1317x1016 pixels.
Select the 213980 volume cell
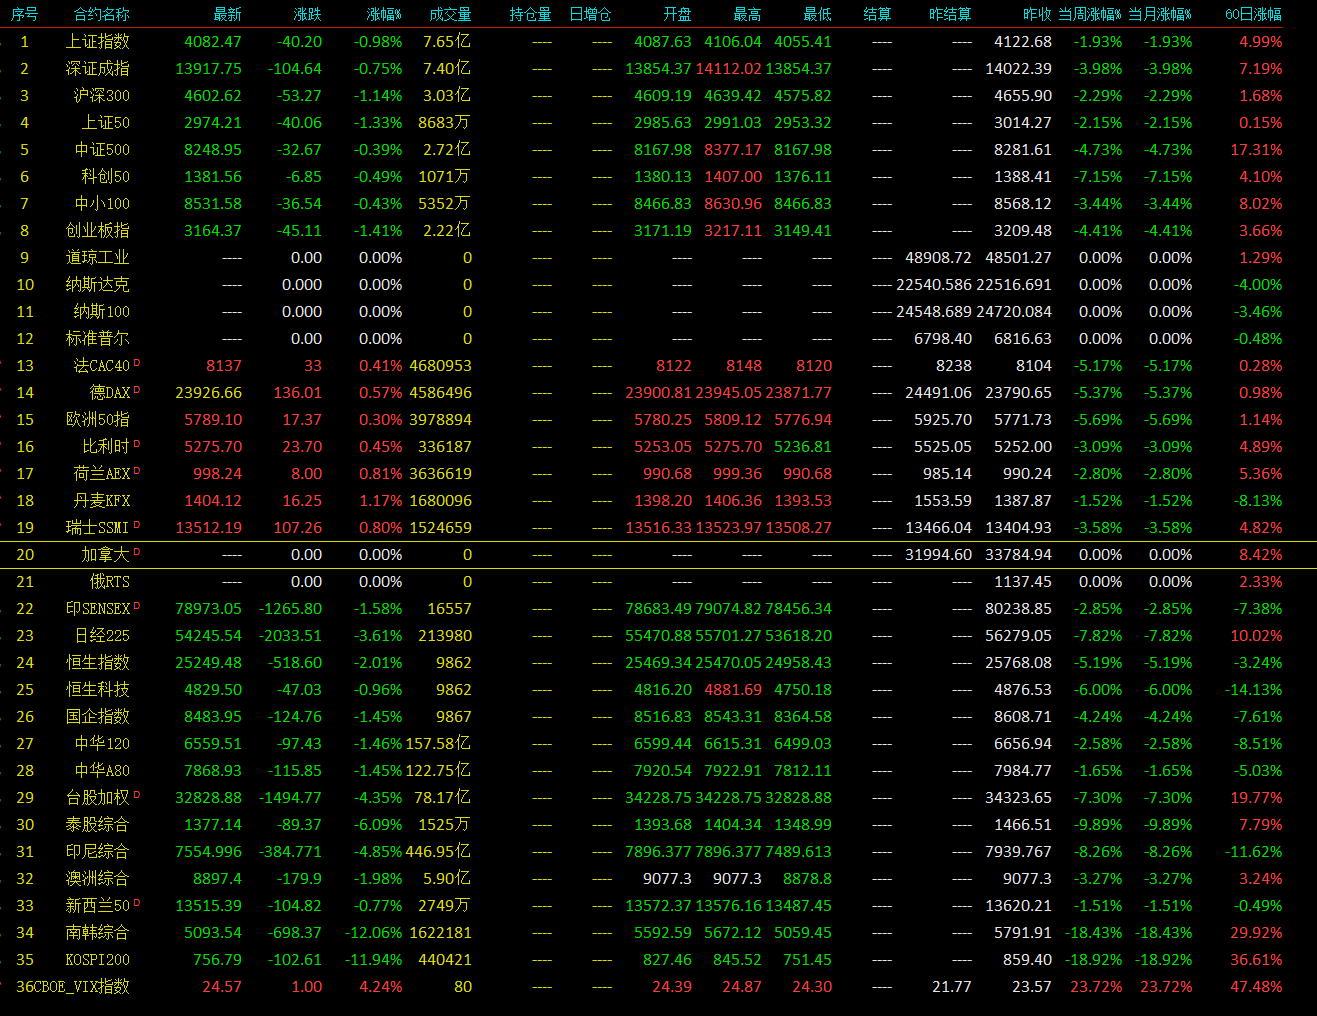tap(445, 636)
